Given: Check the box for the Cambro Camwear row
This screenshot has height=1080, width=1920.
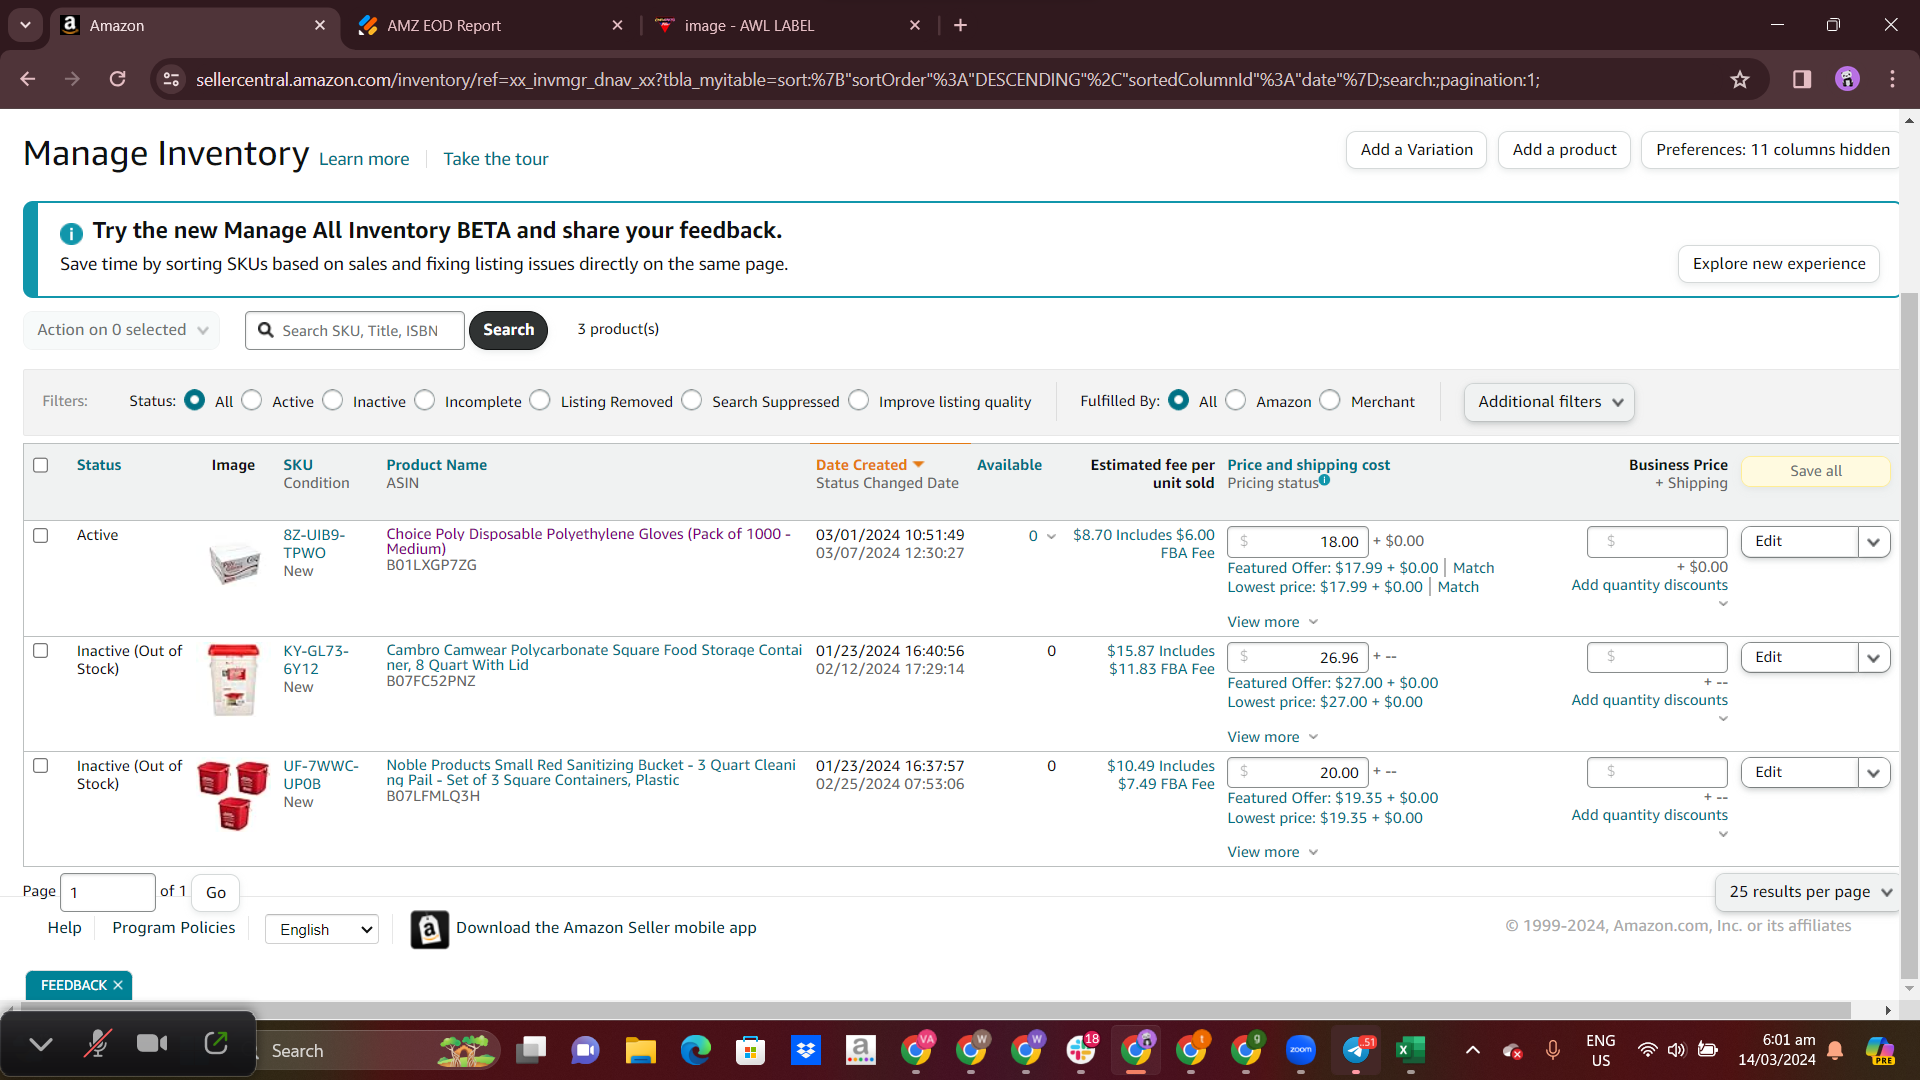Looking at the screenshot, I should click(x=41, y=650).
